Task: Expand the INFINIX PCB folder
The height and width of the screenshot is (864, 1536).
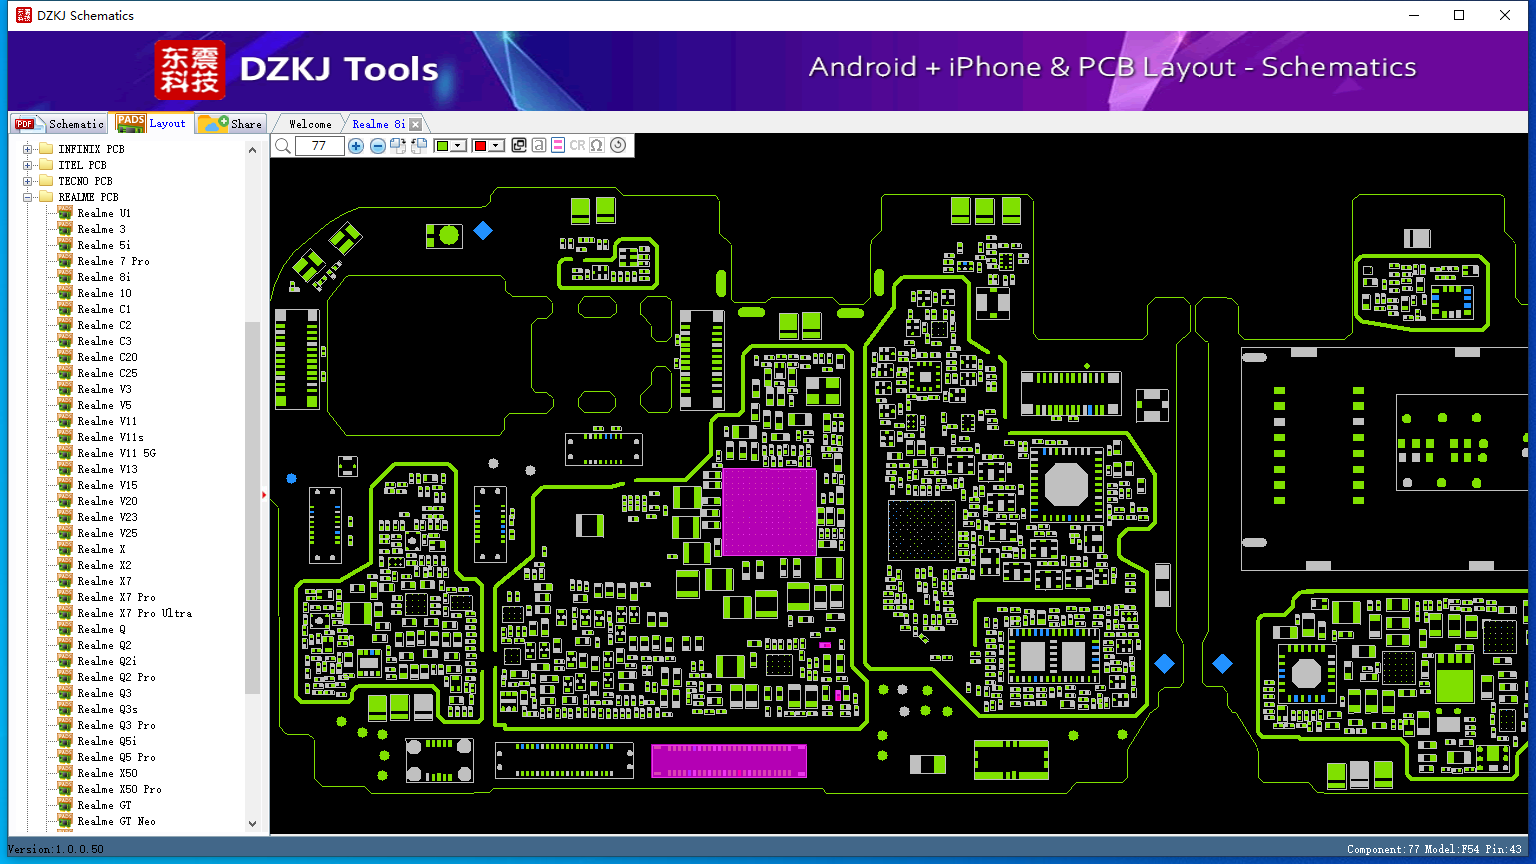Action: 28,149
